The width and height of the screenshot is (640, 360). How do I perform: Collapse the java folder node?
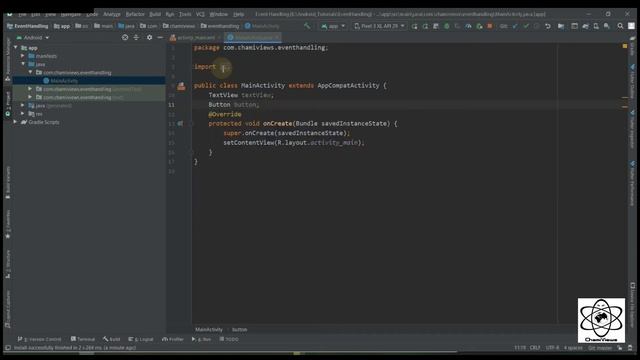(23, 64)
